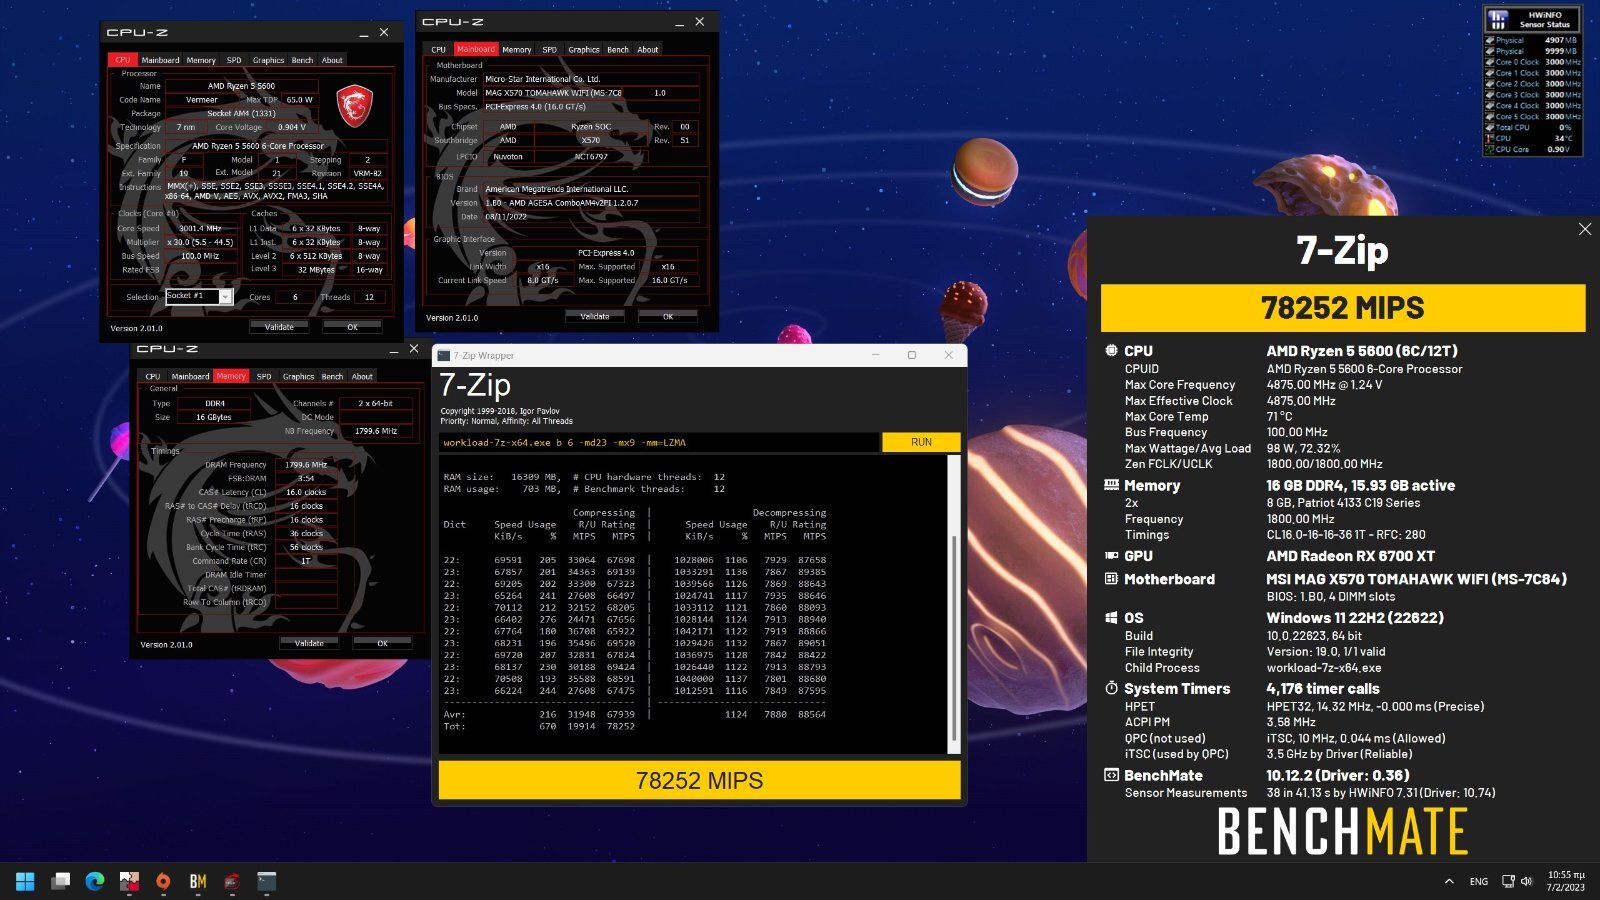This screenshot has height=900, width=1600.
Task: Click the Memory module icon in BenchMate panel
Action: click(x=1111, y=485)
